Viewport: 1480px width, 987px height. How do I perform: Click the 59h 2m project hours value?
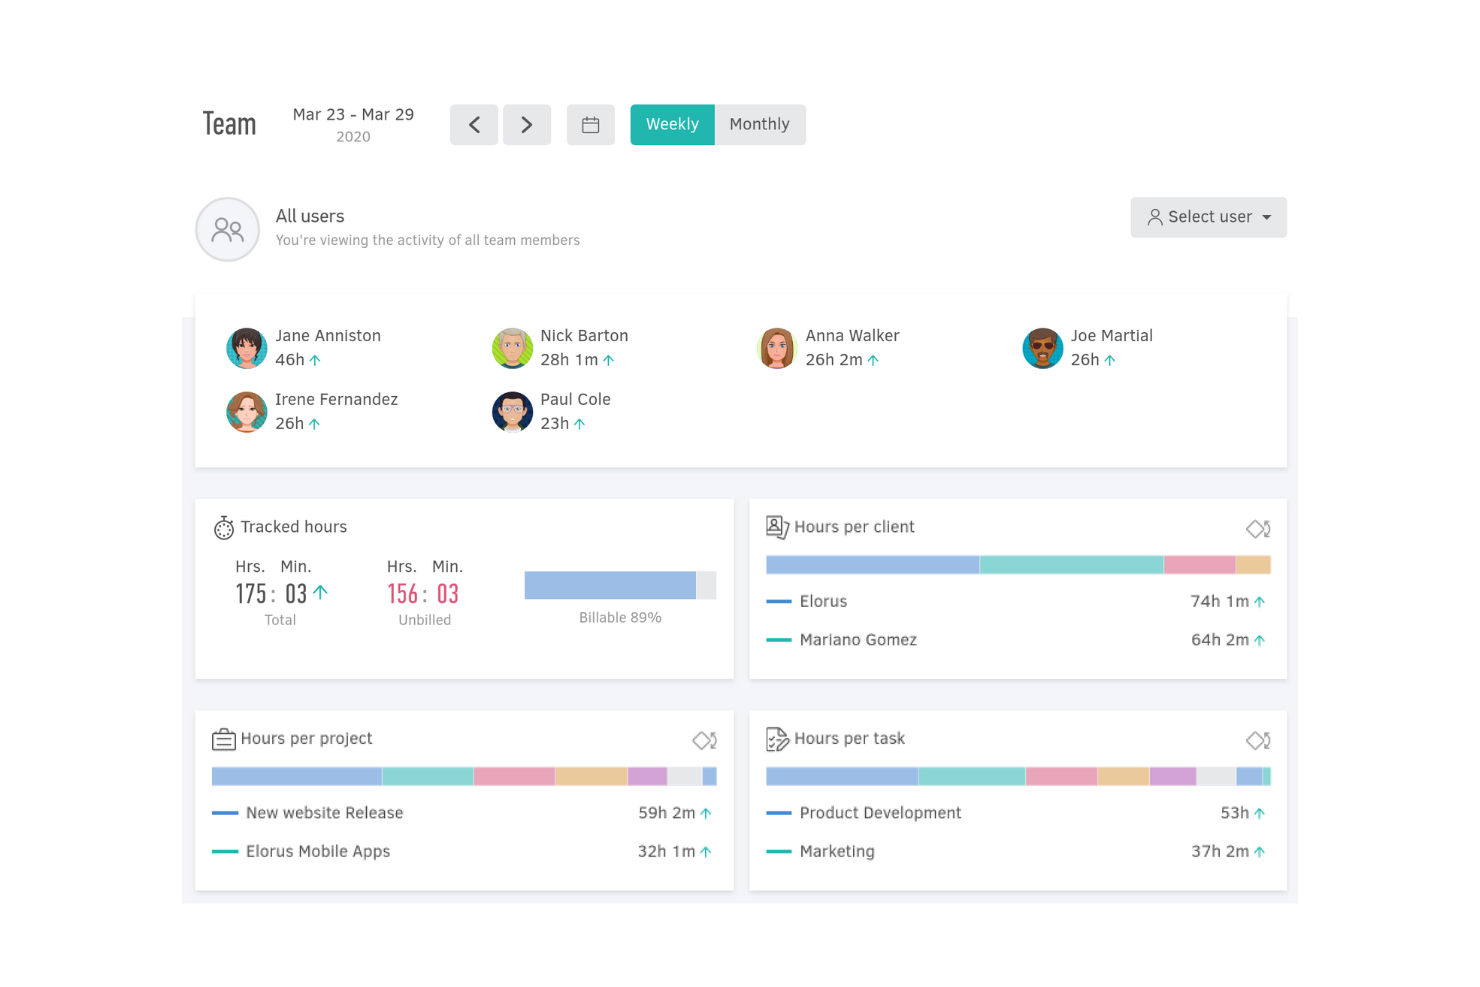666,814
